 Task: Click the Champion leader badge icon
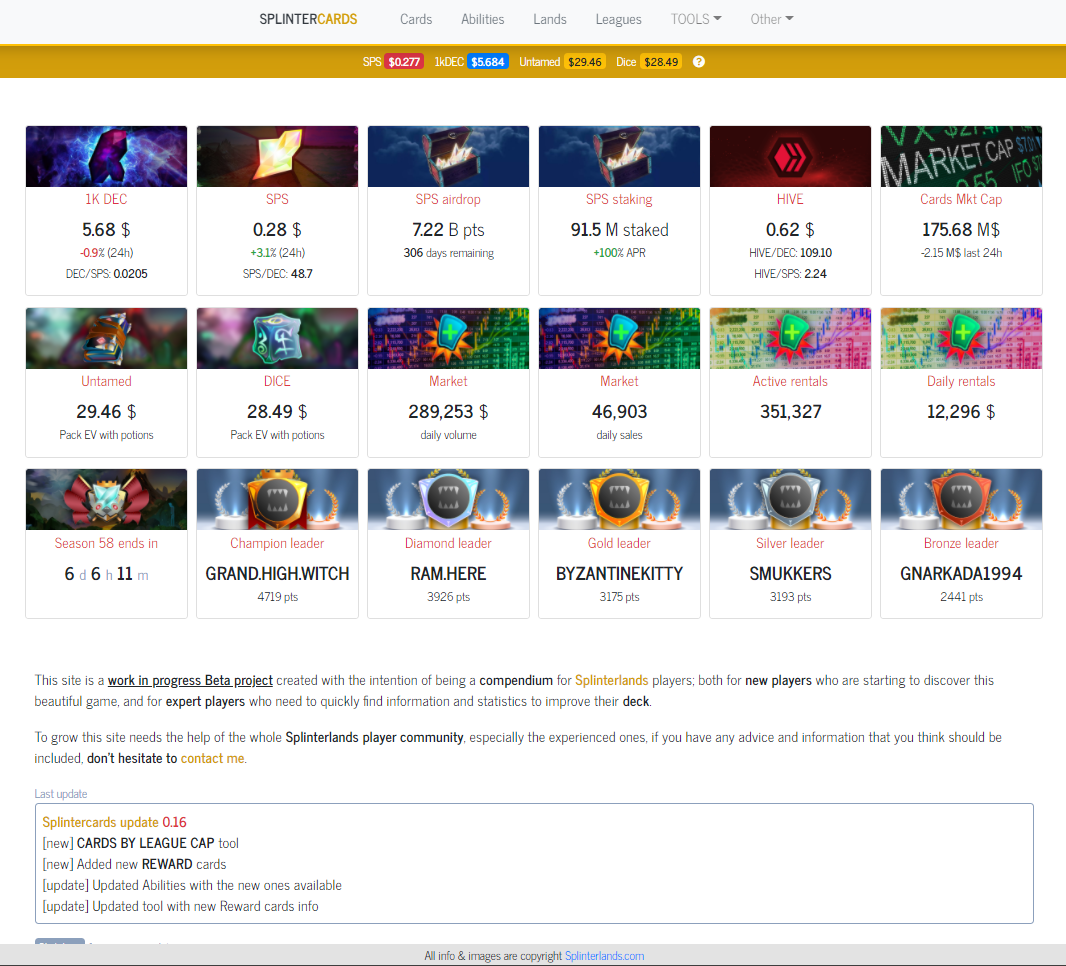(277, 500)
